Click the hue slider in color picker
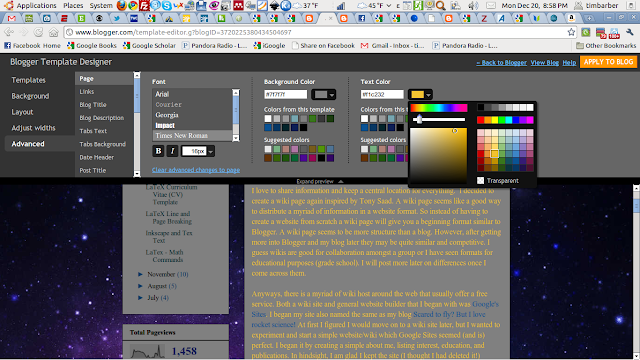The width and height of the screenshot is (640, 360). 439,108
